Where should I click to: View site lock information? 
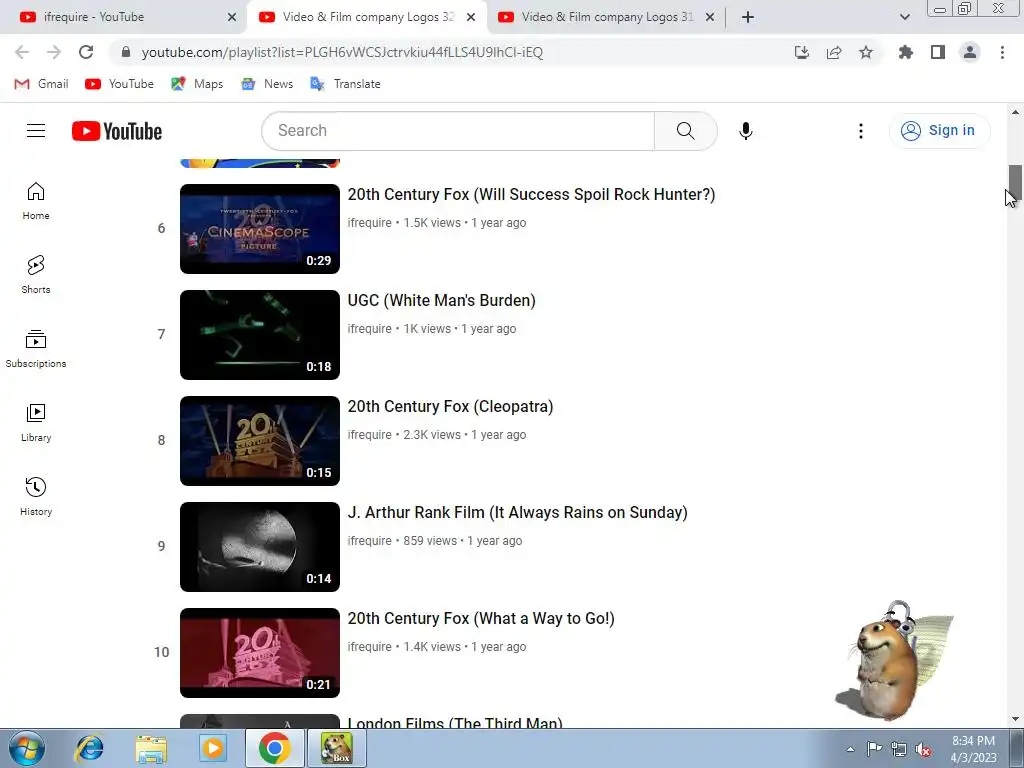coord(126,52)
